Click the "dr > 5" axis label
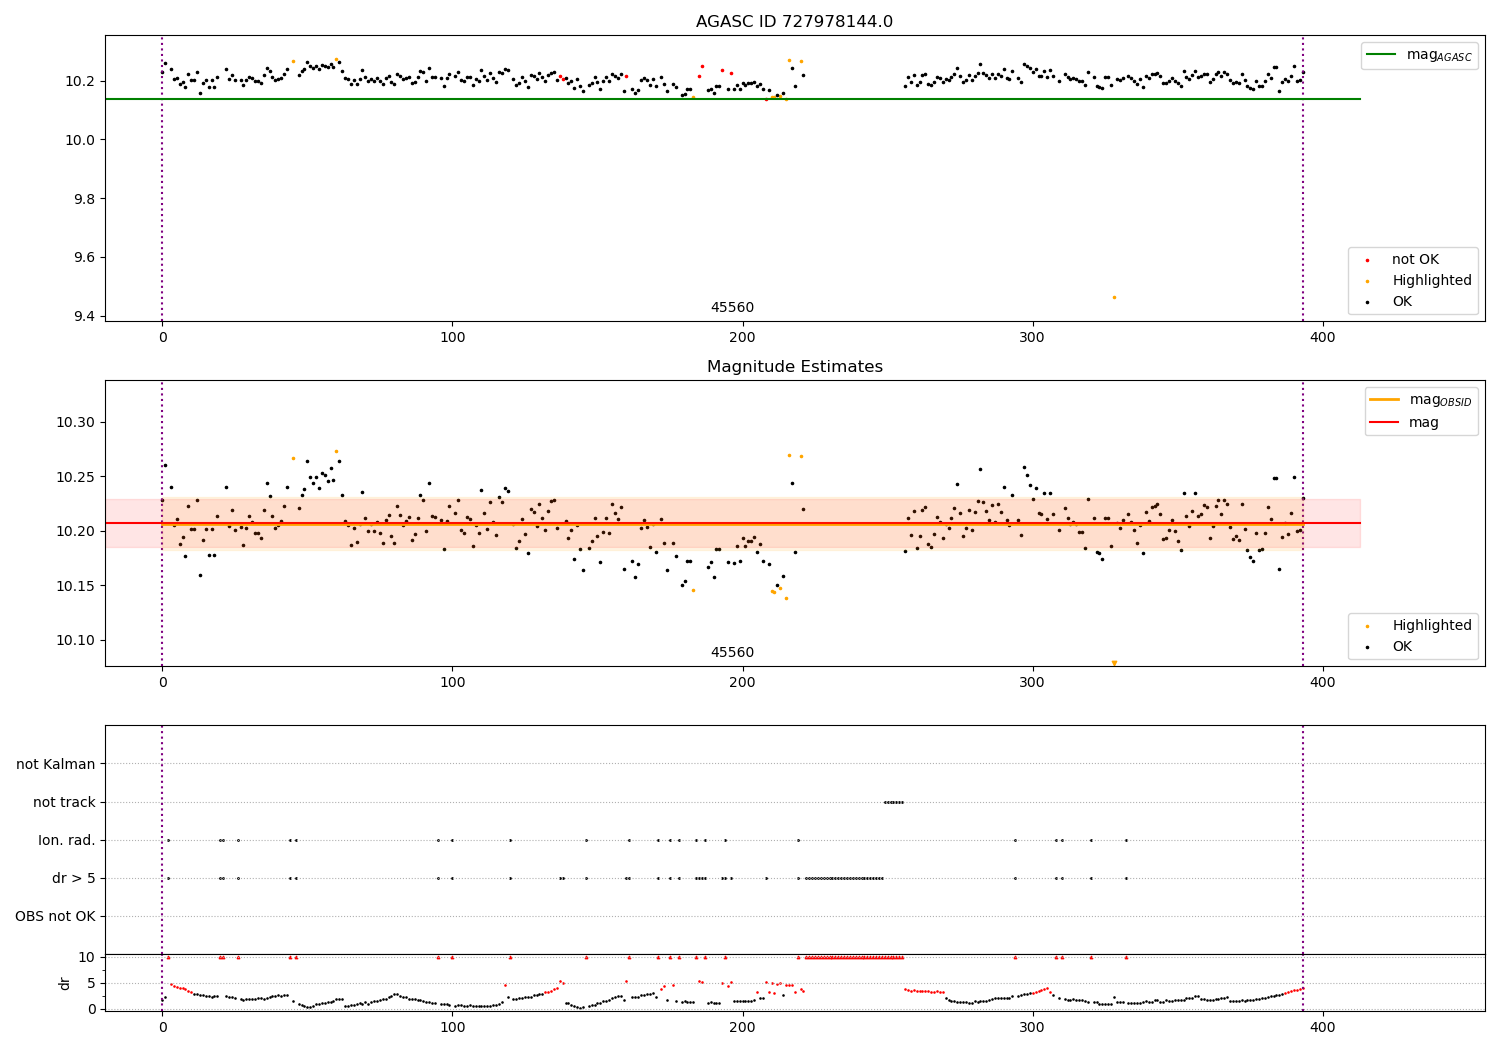This screenshot has width=1500, height=1050. pyautogui.click(x=74, y=878)
